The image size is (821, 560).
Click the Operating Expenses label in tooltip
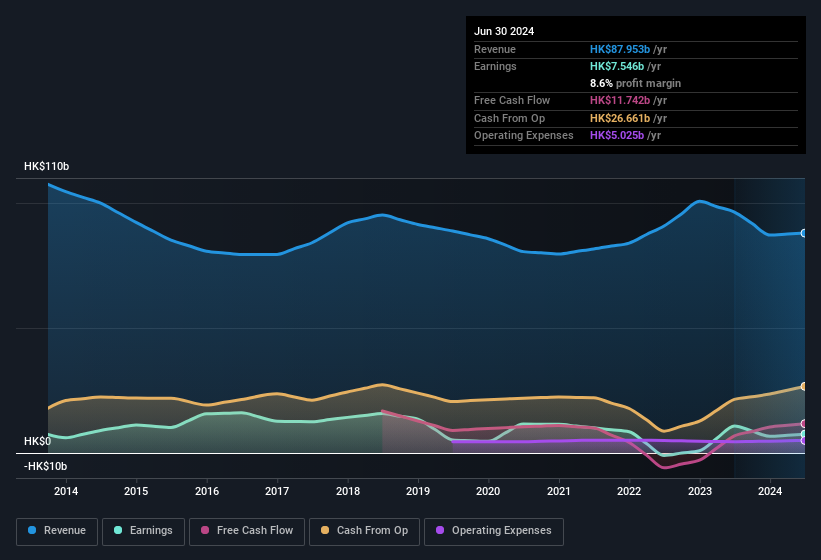click(x=524, y=135)
